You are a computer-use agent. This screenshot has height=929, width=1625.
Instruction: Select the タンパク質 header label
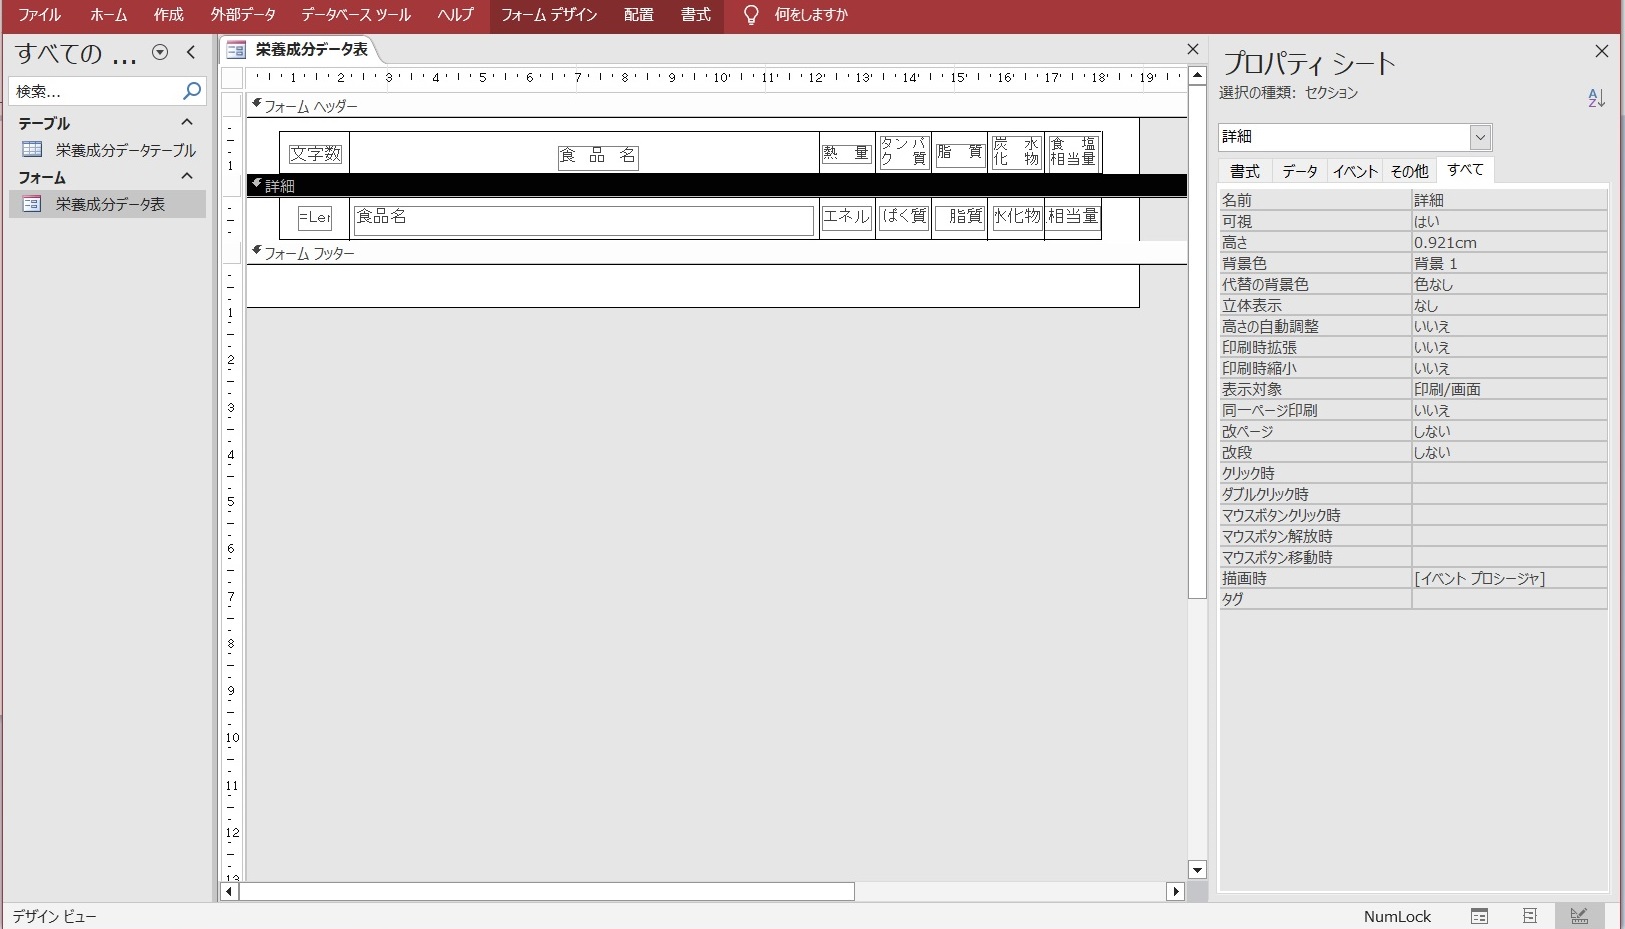(x=905, y=152)
